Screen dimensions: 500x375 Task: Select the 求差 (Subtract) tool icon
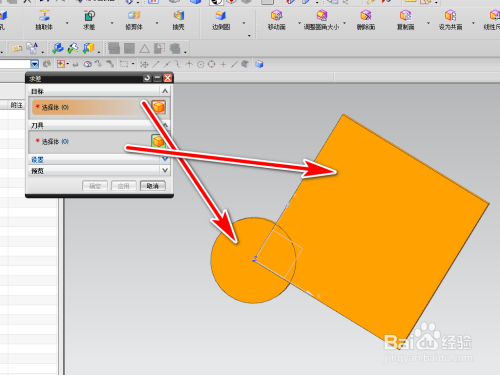89,16
